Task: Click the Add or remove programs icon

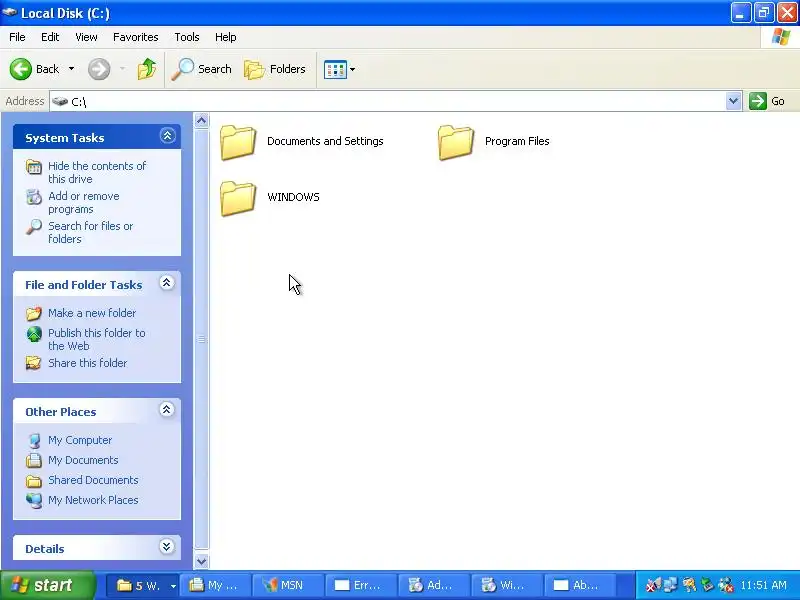Action: (34, 196)
